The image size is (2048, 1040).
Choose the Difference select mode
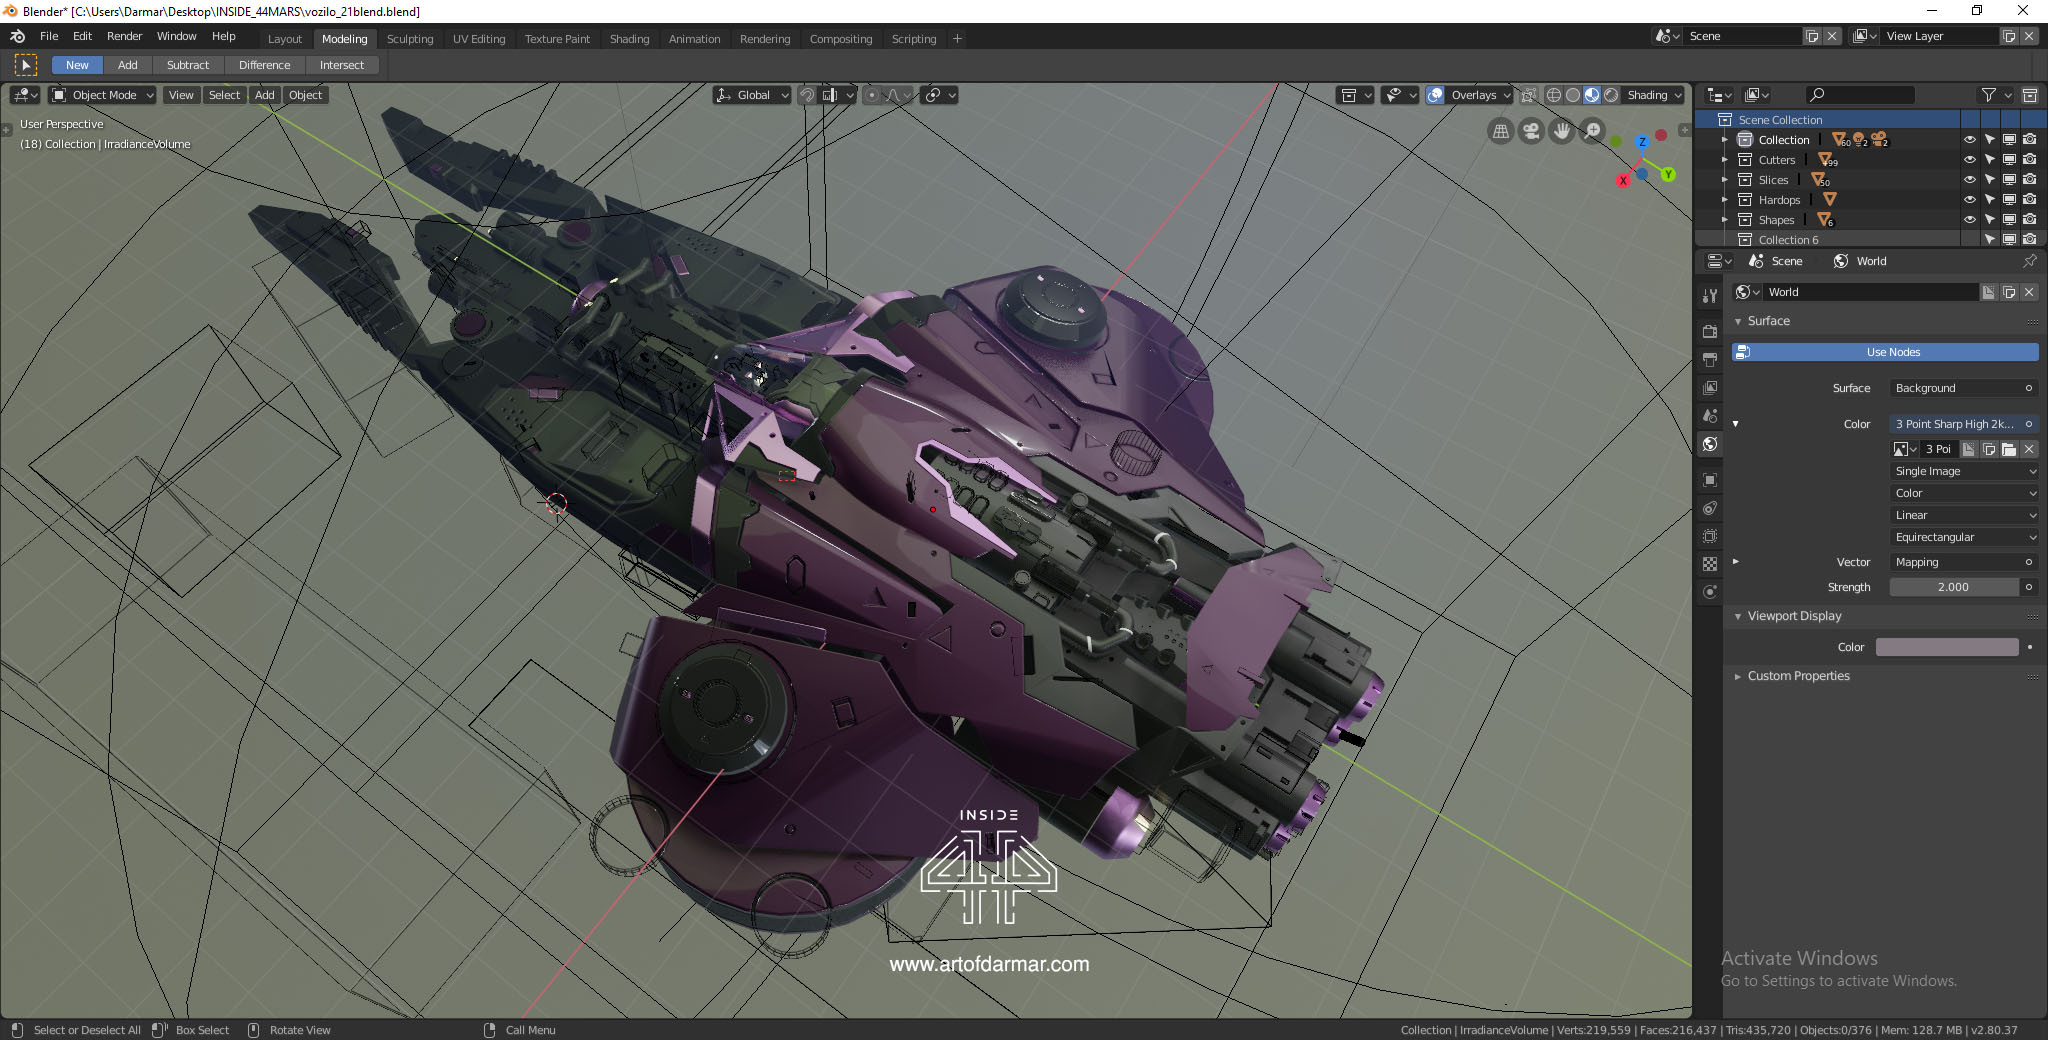(264, 65)
